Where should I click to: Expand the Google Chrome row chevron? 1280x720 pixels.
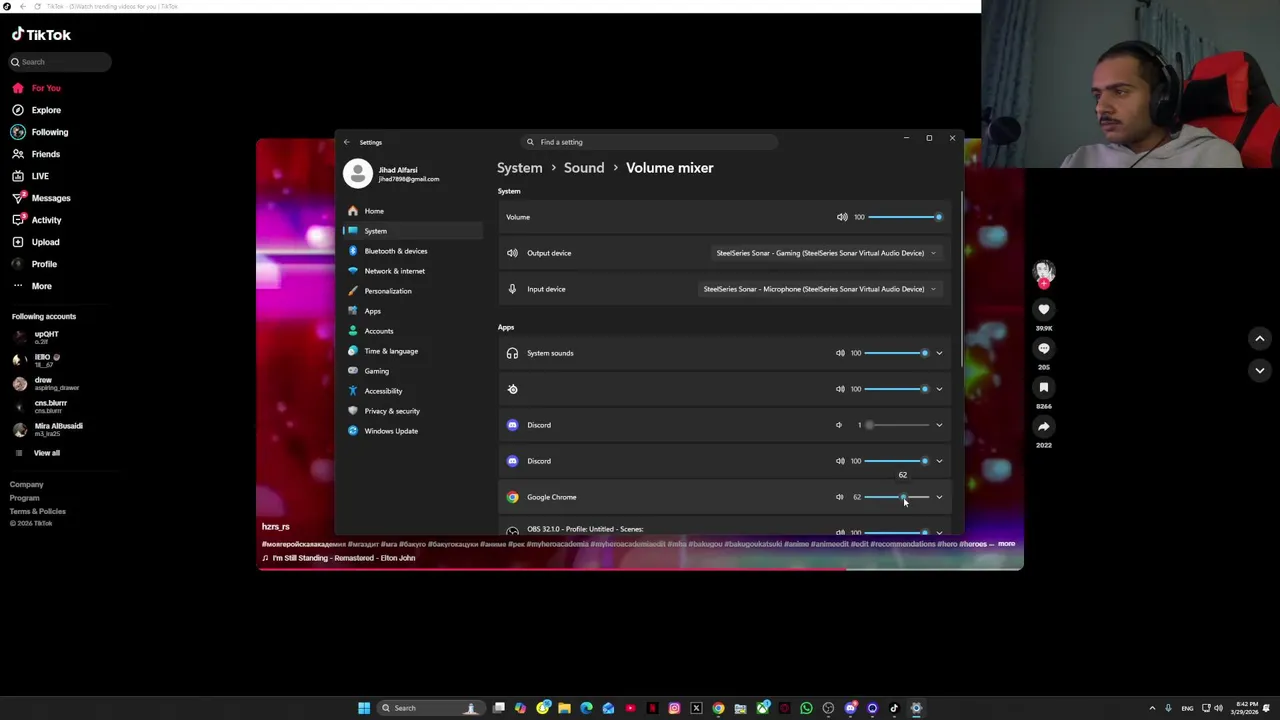point(939,497)
